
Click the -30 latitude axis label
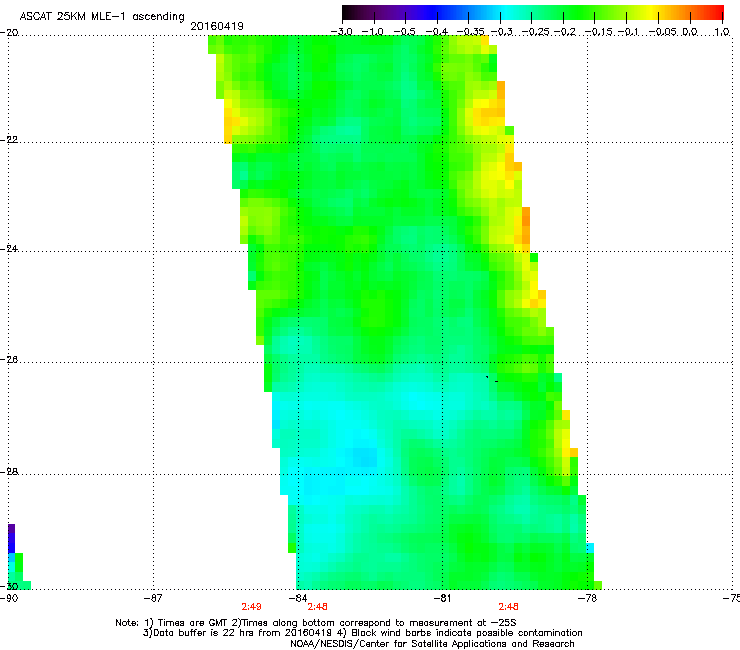click(x=9, y=586)
